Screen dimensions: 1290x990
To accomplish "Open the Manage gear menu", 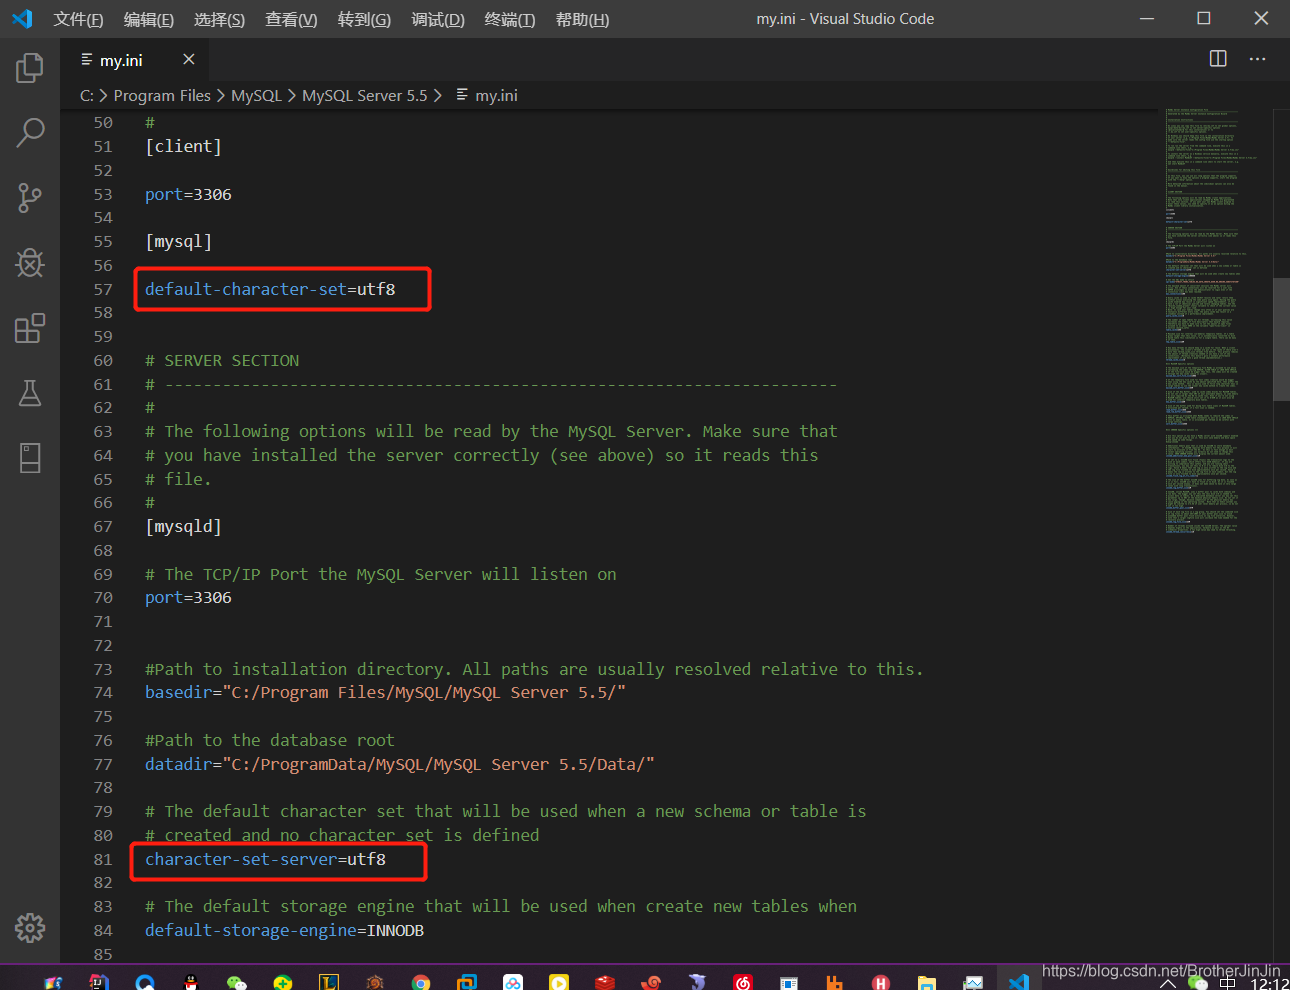I will tap(30, 928).
